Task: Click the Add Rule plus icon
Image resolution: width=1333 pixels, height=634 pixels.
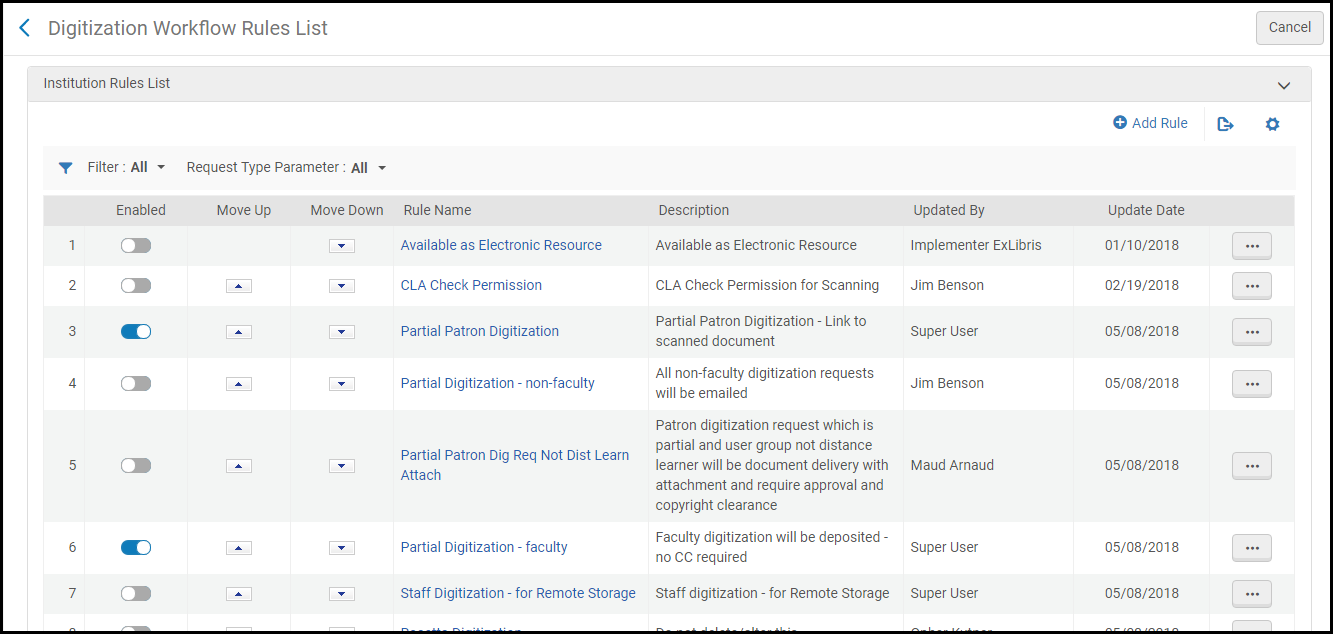Action: pos(1120,123)
